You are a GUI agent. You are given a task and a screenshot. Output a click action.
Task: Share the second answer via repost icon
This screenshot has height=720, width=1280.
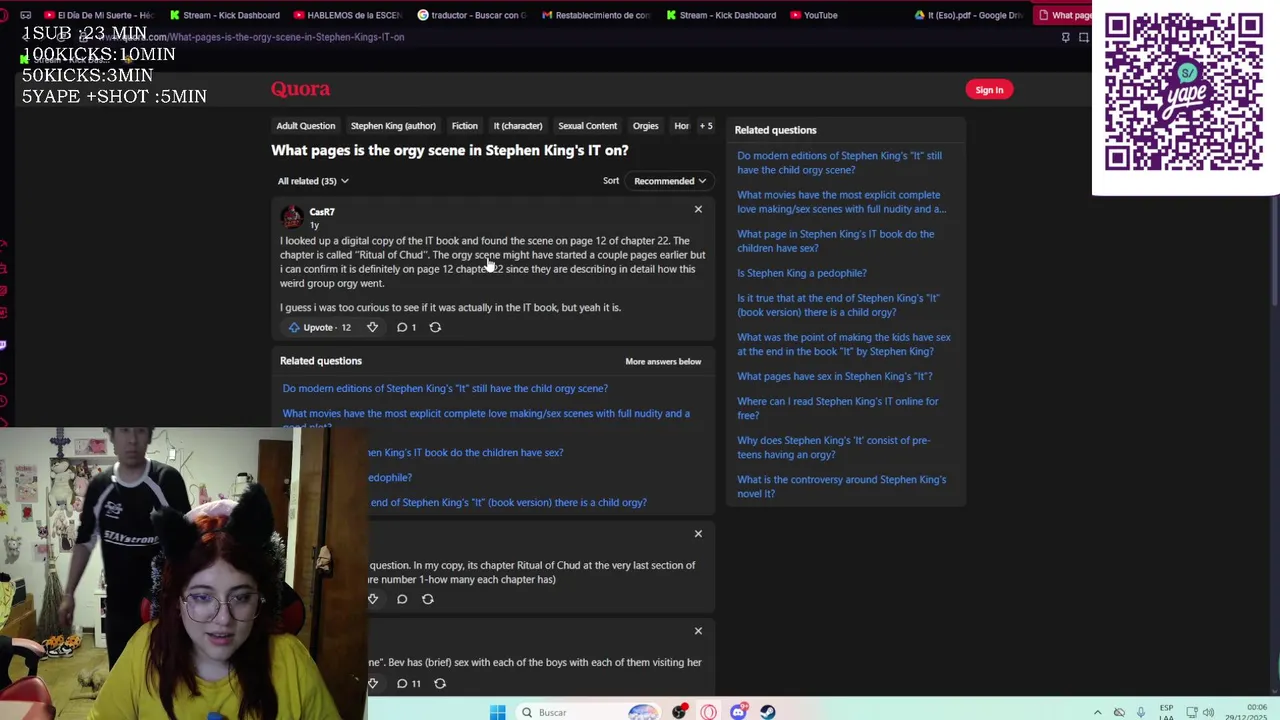[428, 599]
